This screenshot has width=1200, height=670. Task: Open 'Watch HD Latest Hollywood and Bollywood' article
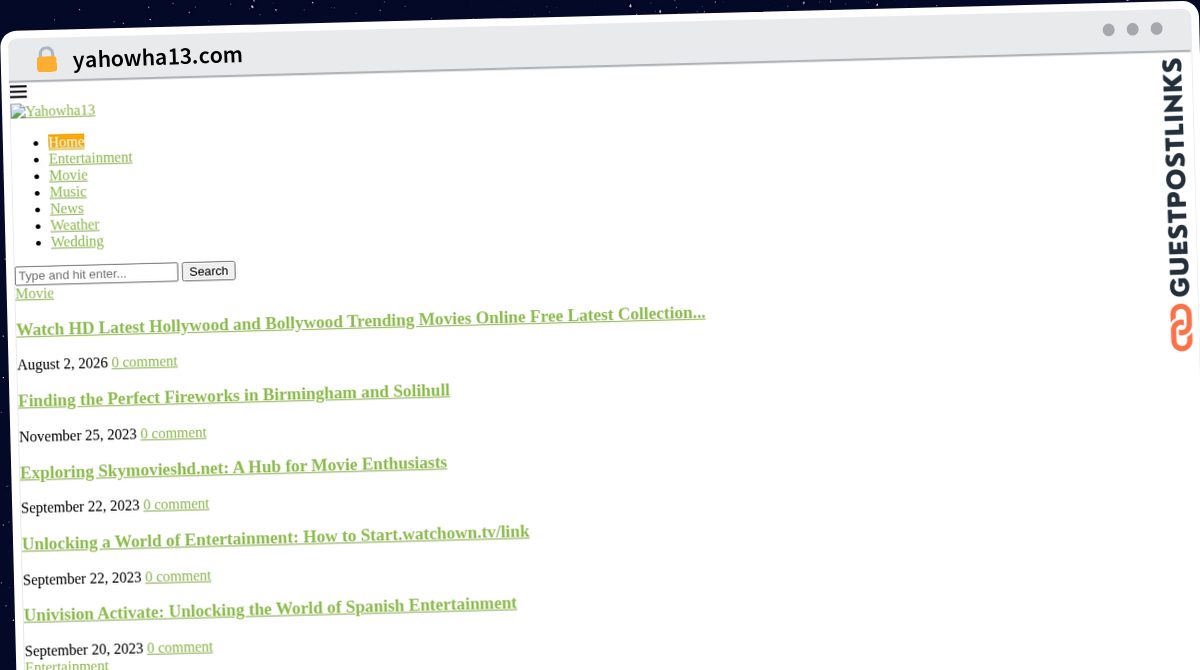coord(362,320)
